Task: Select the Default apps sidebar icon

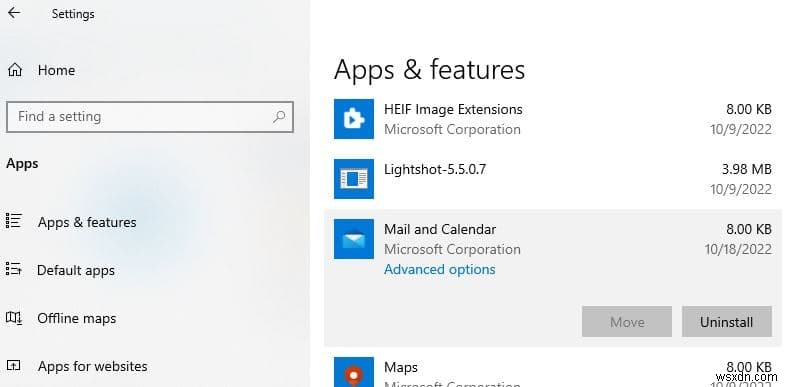Action: coord(14,269)
